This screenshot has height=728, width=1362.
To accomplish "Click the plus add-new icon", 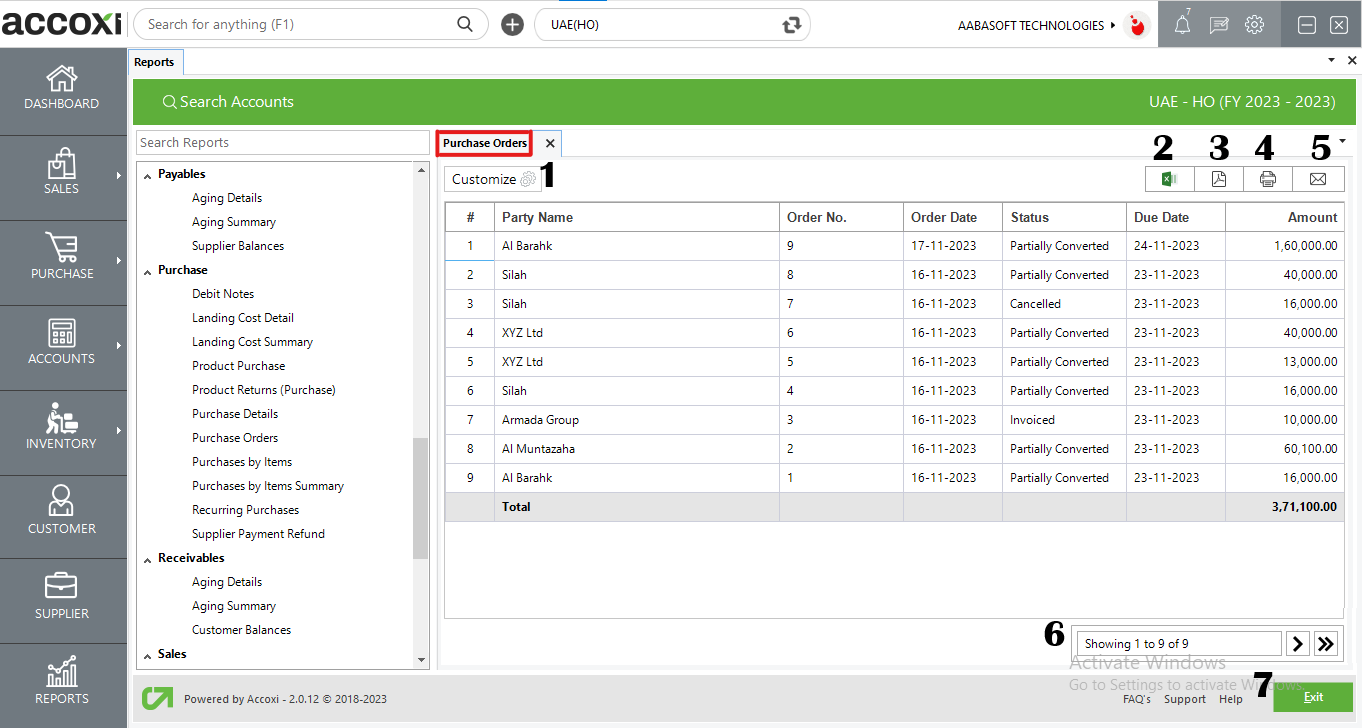I will (512, 25).
